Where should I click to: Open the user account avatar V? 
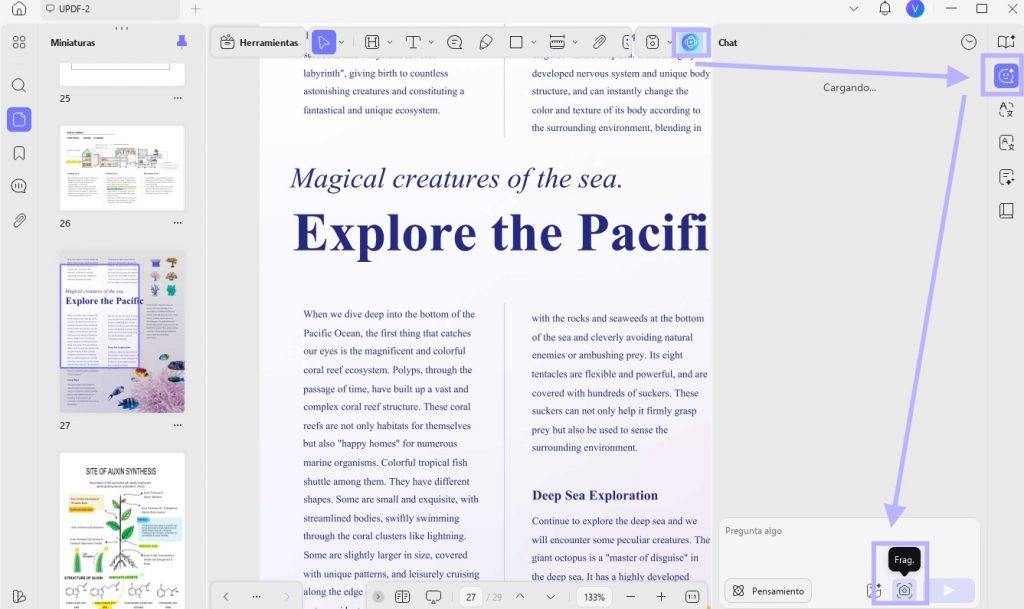pyautogui.click(x=915, y=8)
